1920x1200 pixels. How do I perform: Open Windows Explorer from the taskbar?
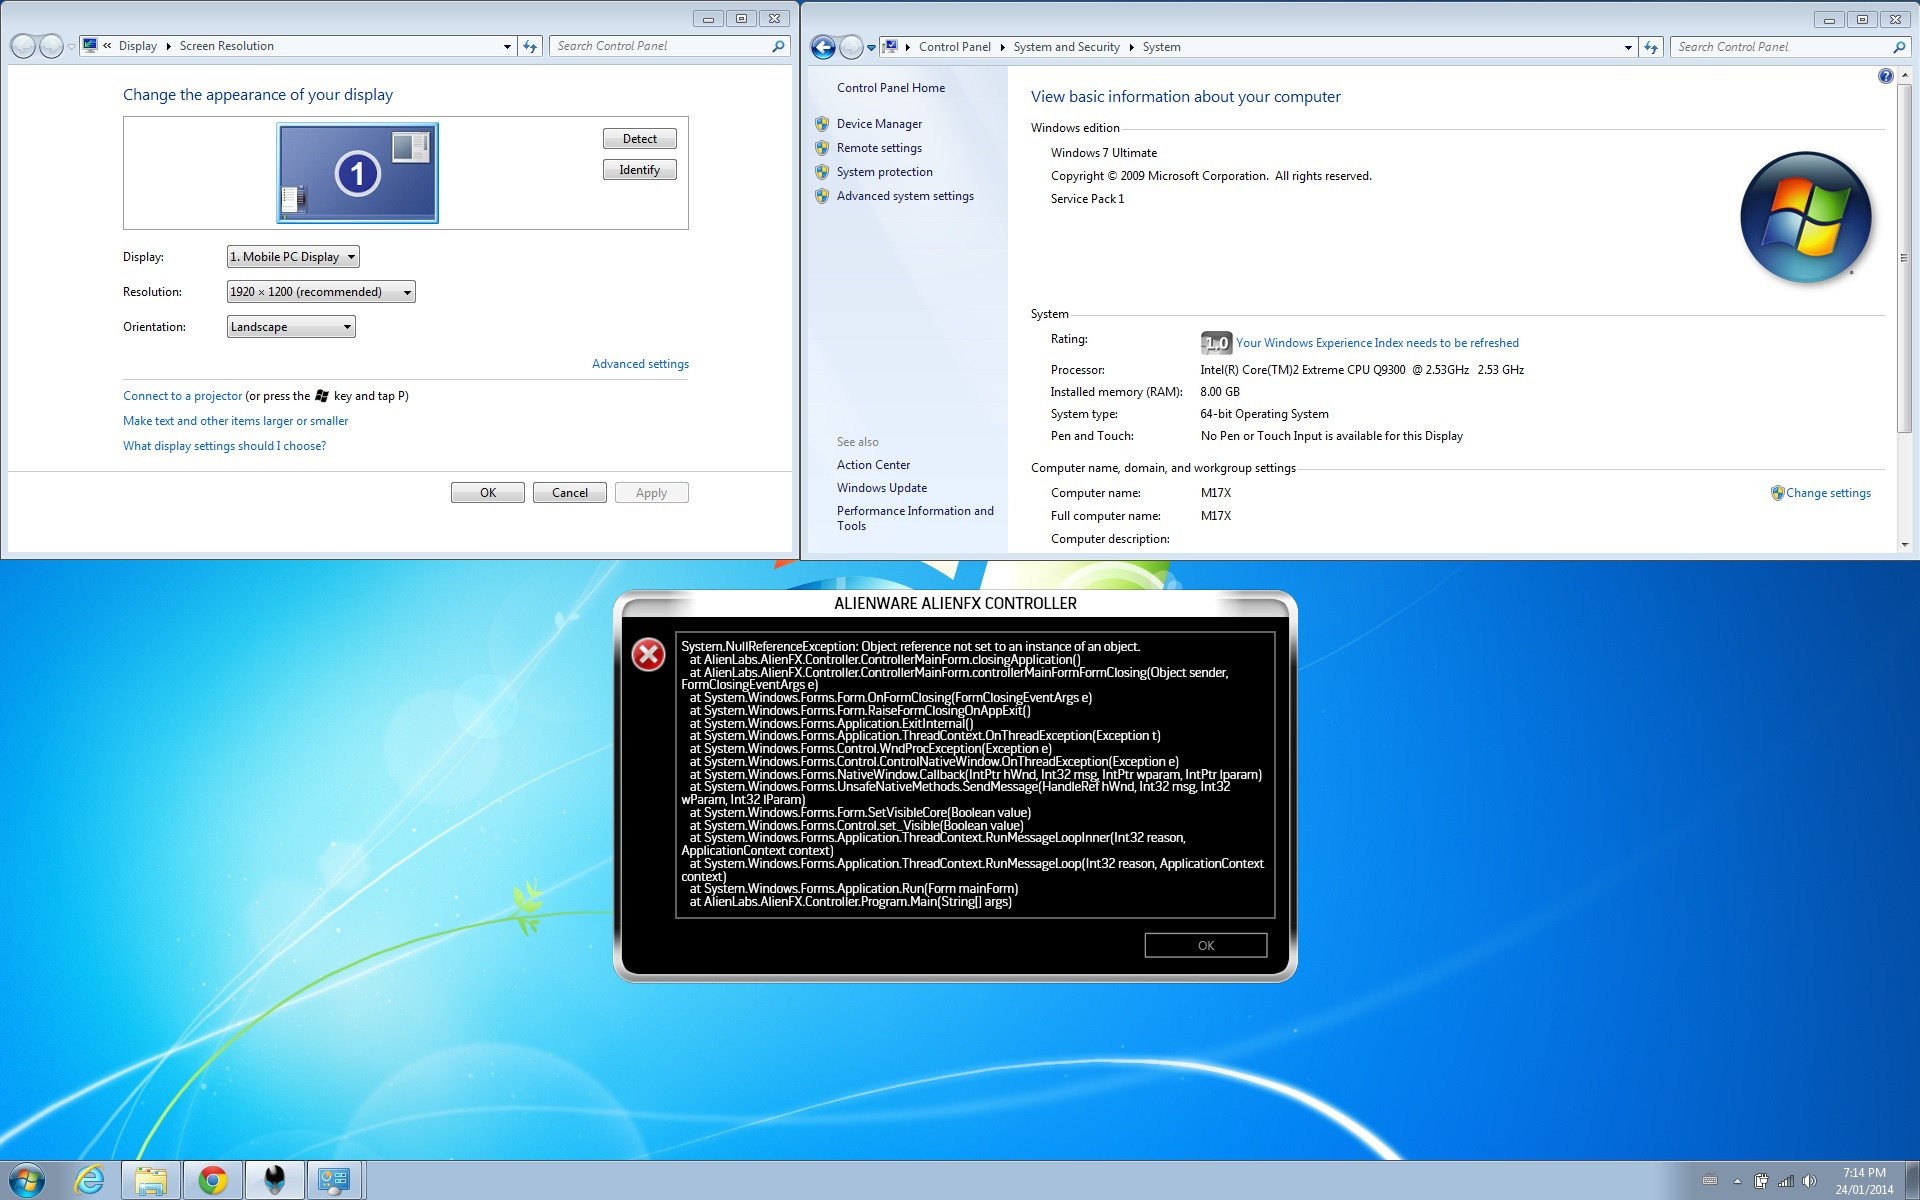(151, 1180)
